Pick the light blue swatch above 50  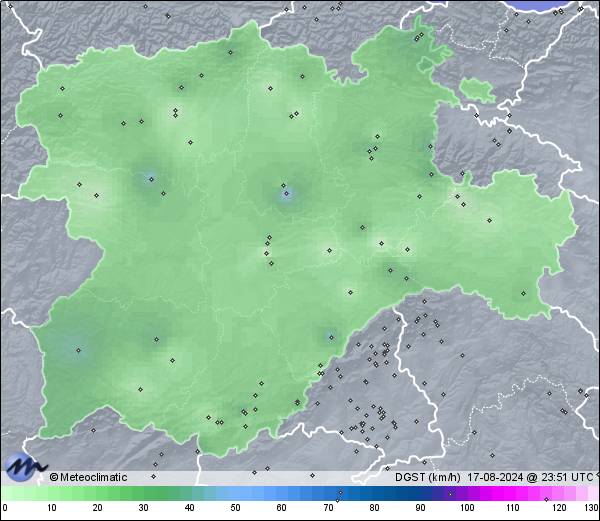pos(235,493)
